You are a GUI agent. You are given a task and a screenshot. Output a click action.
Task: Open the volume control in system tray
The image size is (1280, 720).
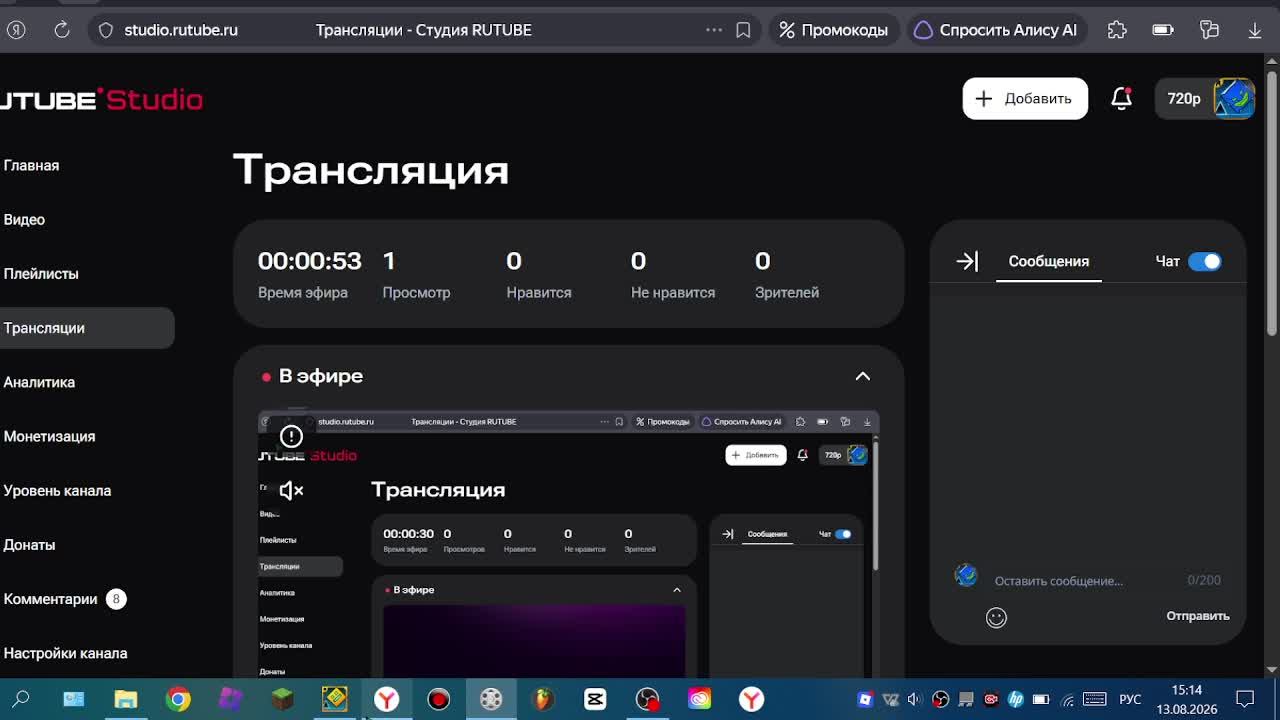pyautogui.click(x=916, y=700)
